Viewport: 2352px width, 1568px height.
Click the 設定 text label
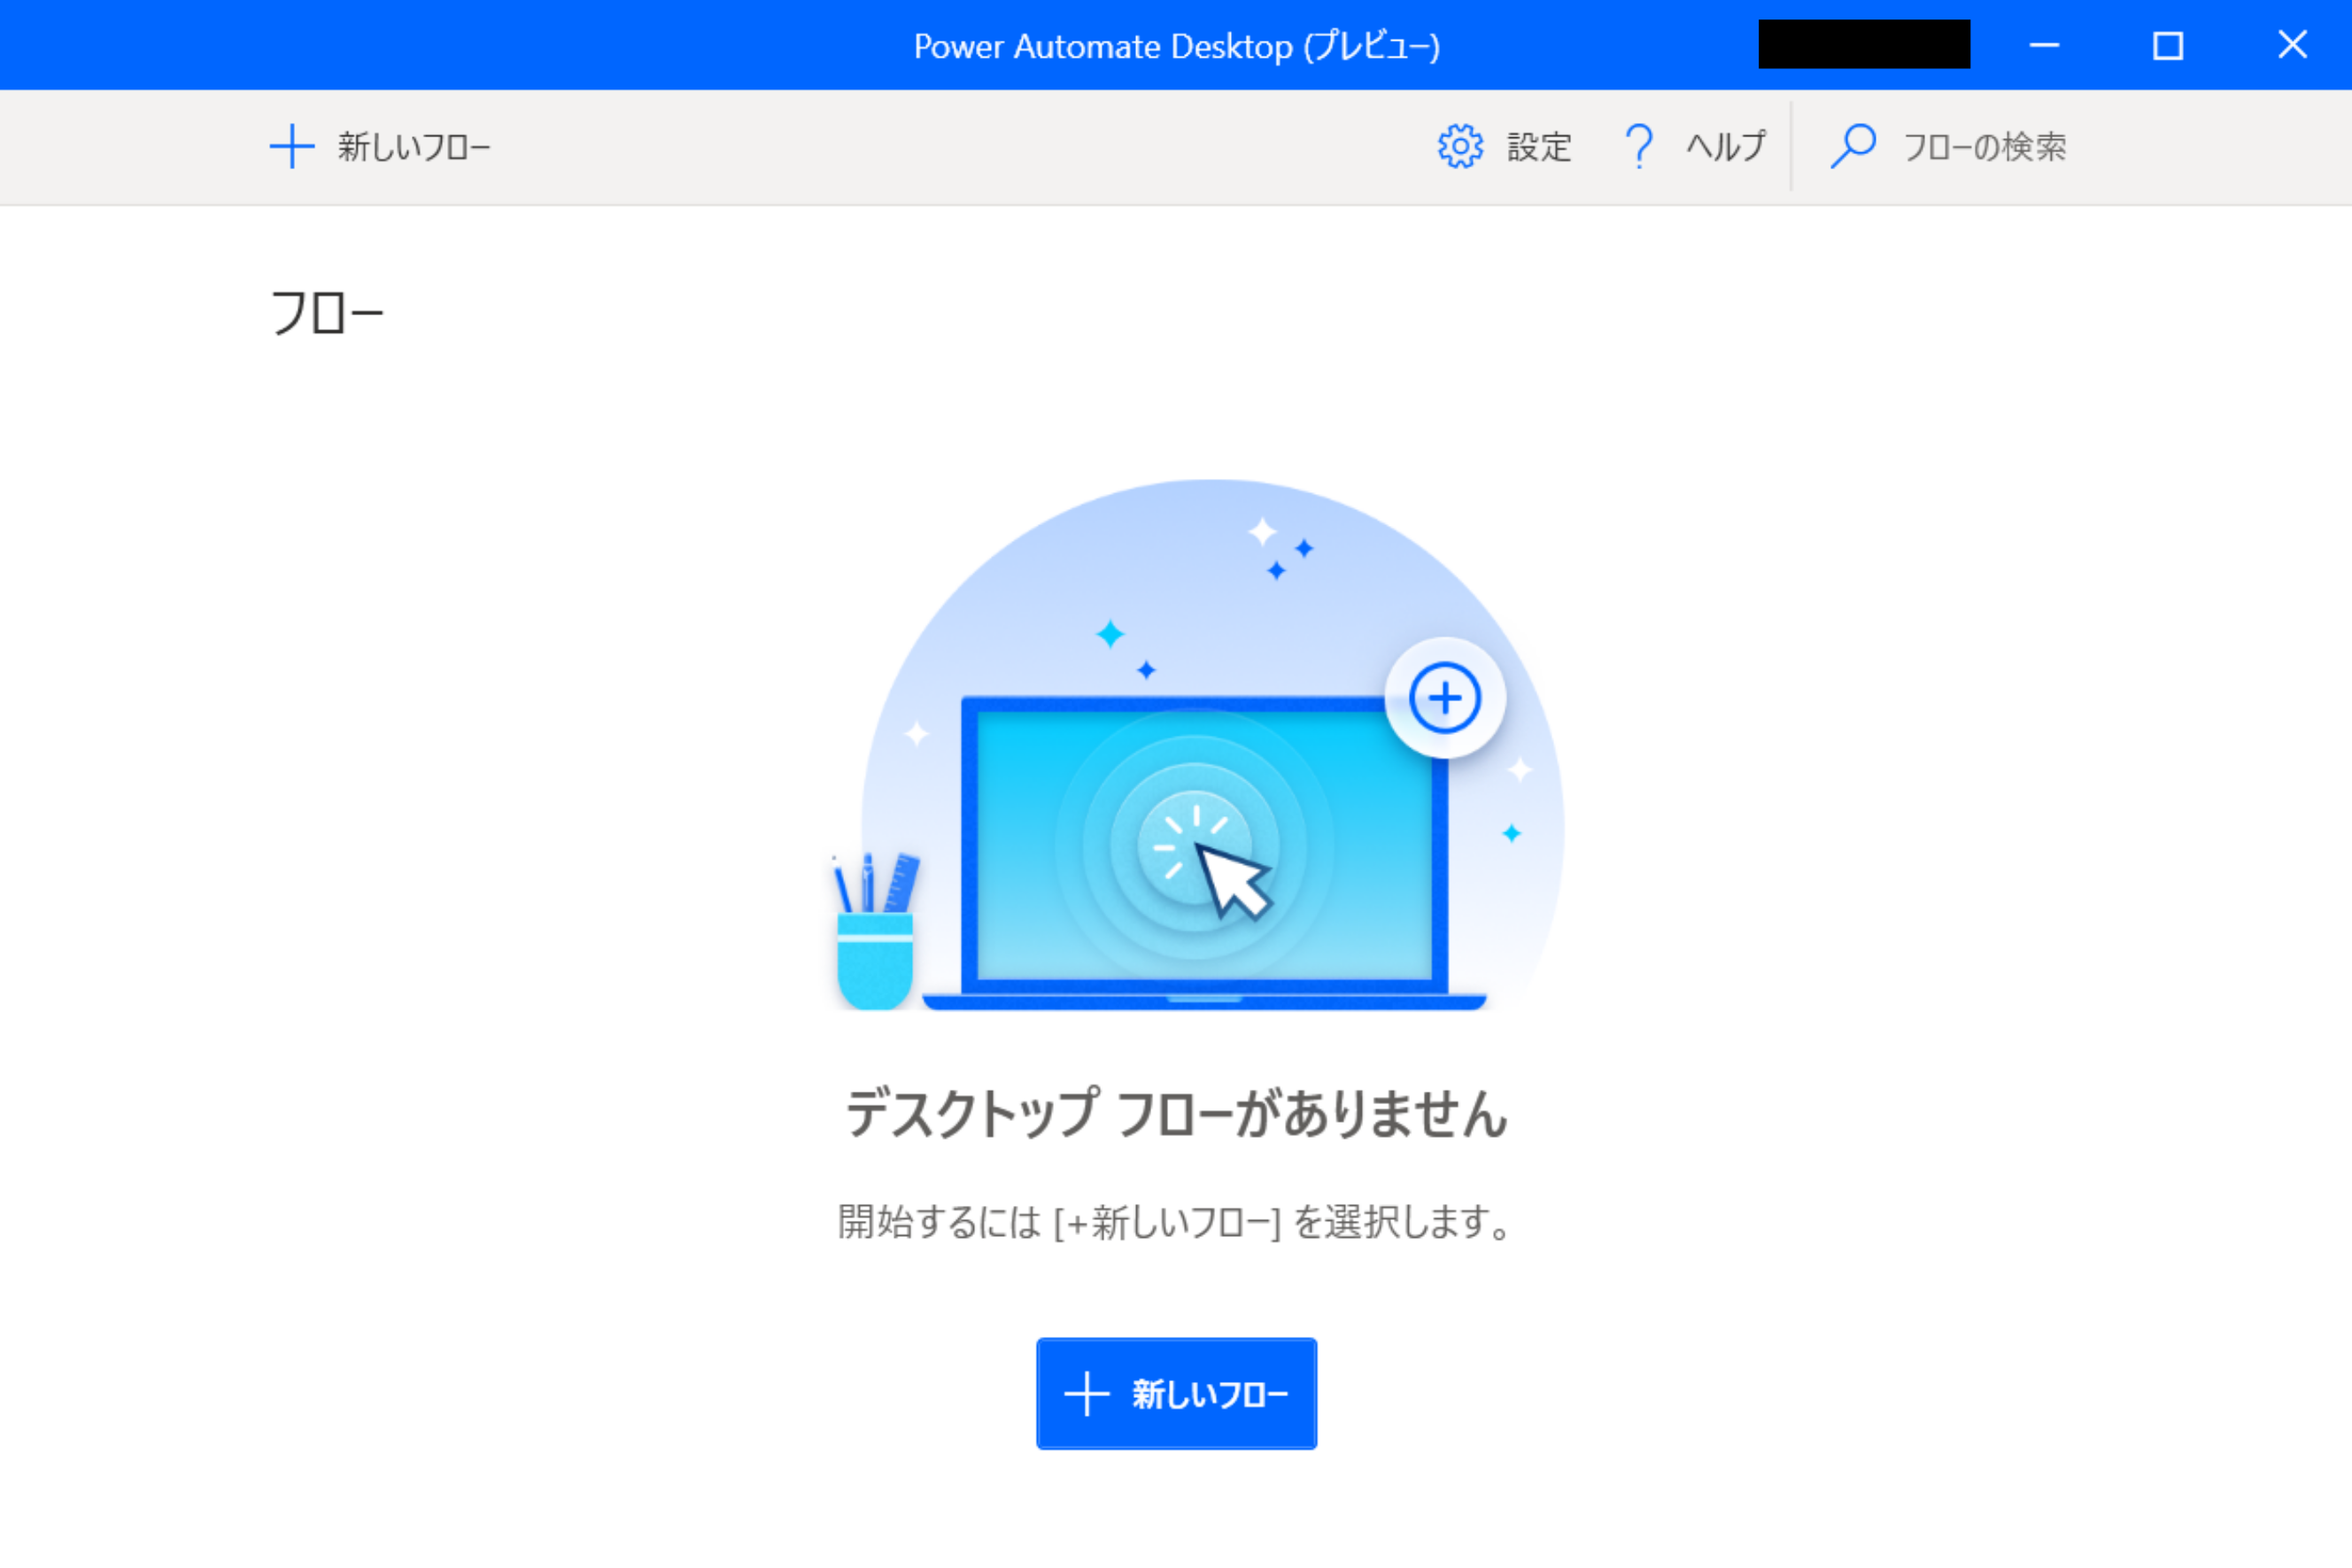1539,147
